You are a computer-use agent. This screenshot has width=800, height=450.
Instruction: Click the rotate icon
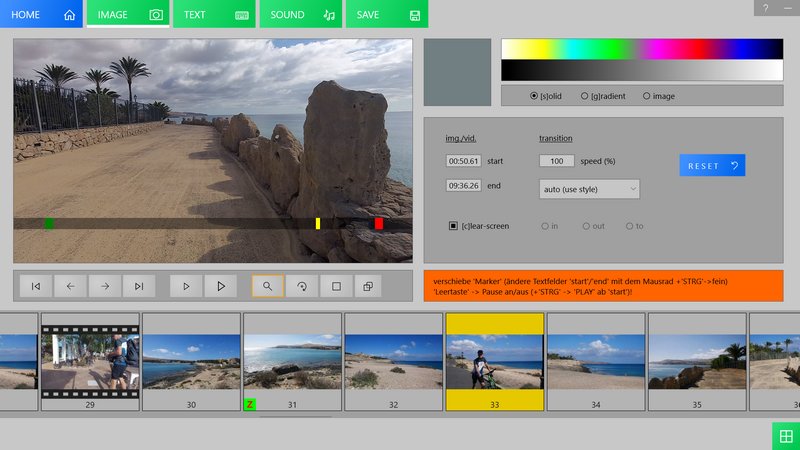pos(302,286)
